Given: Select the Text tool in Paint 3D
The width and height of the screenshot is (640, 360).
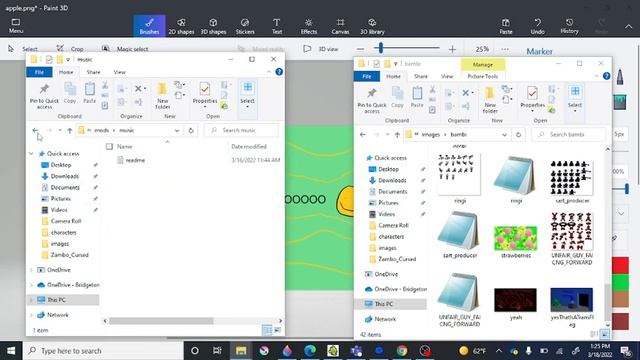Looking at the screenshot, I should coord(277,26).
